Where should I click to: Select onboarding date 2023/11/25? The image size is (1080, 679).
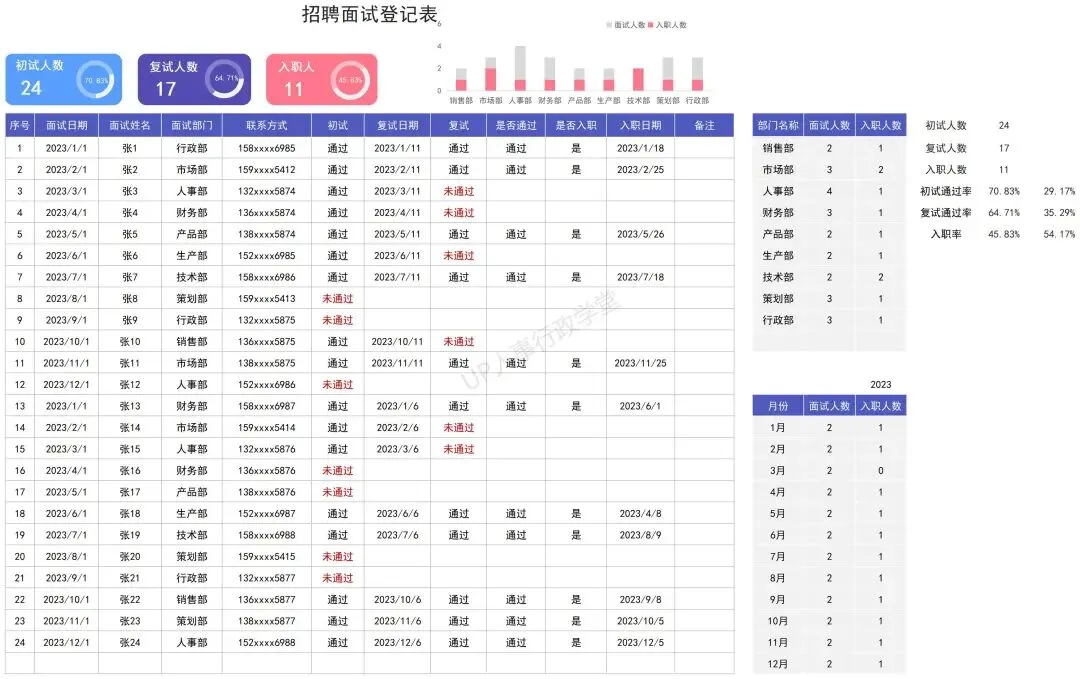pyautogui.click(x=641, y=363)
